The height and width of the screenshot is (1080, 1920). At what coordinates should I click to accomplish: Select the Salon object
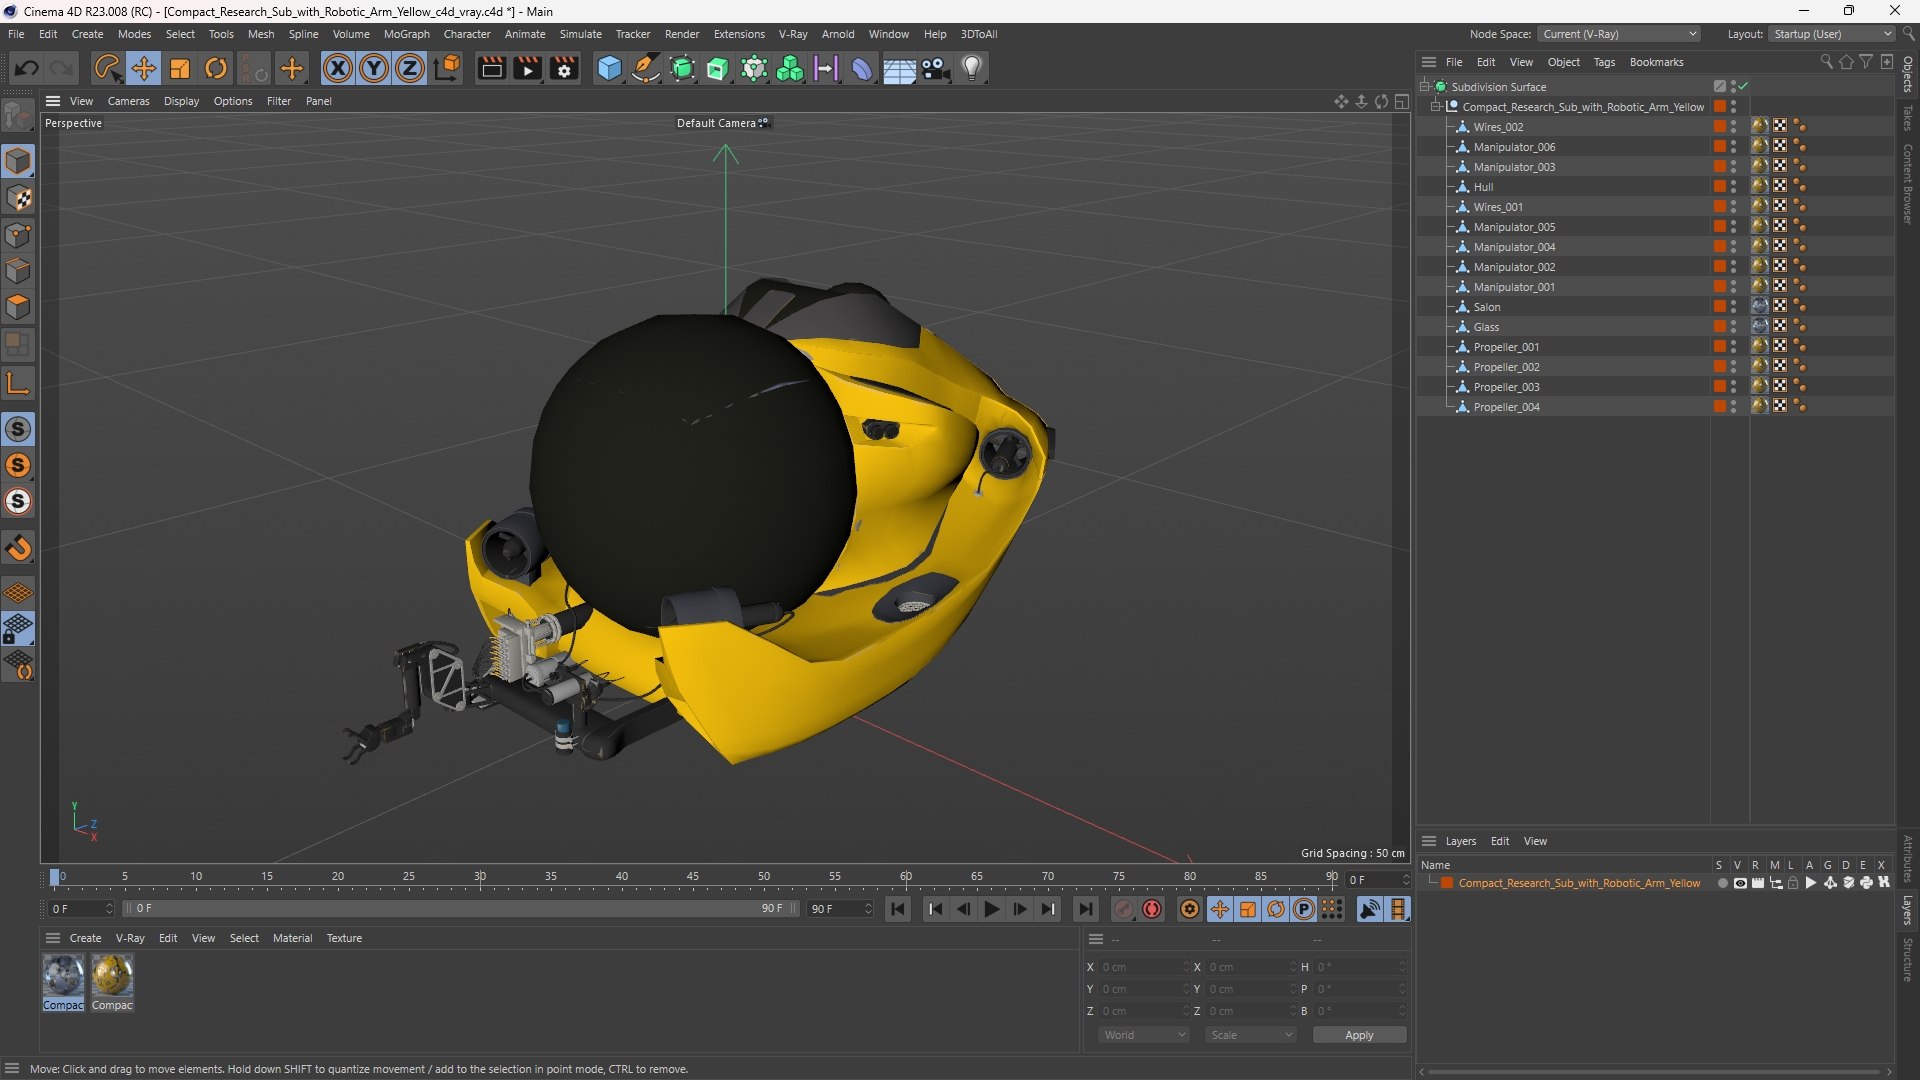coord(1487,307)
